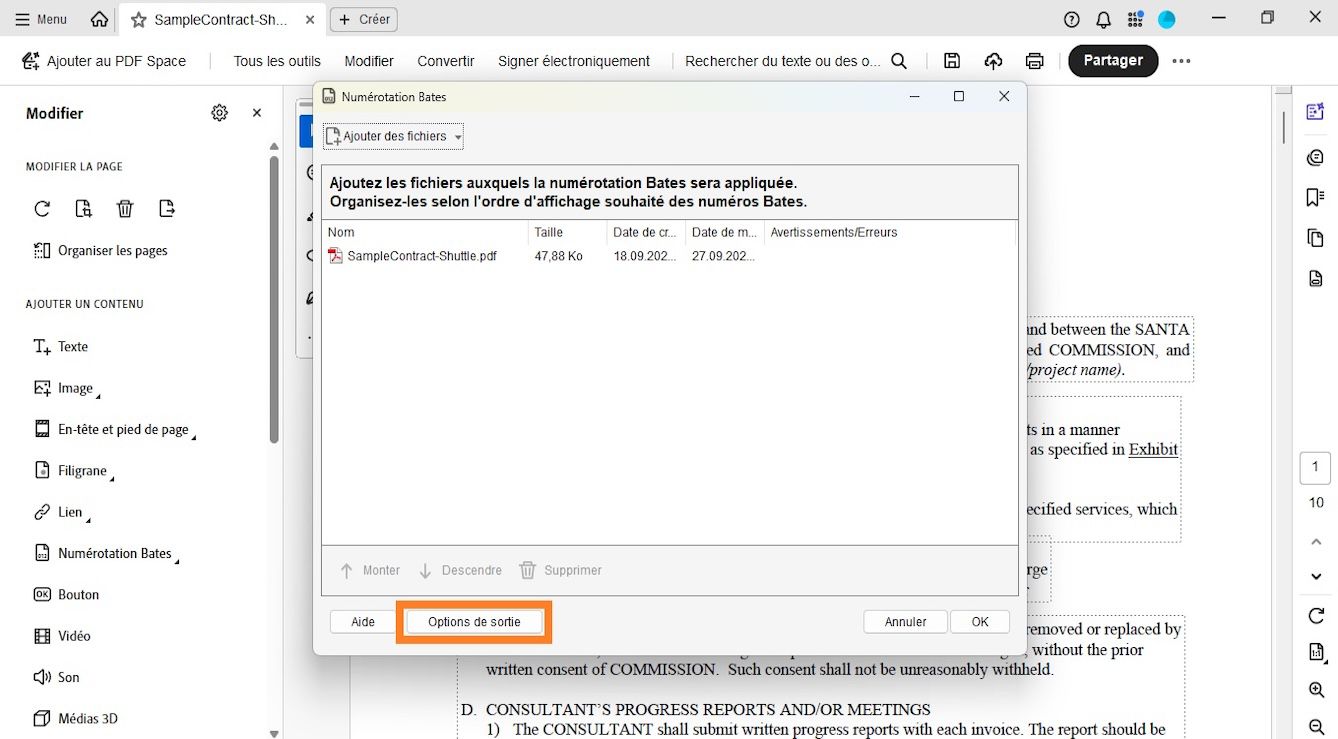Screen dimensions: 1338x739
Task: Click the rotate page icon under Modifier la page
Action: [41, 208]
